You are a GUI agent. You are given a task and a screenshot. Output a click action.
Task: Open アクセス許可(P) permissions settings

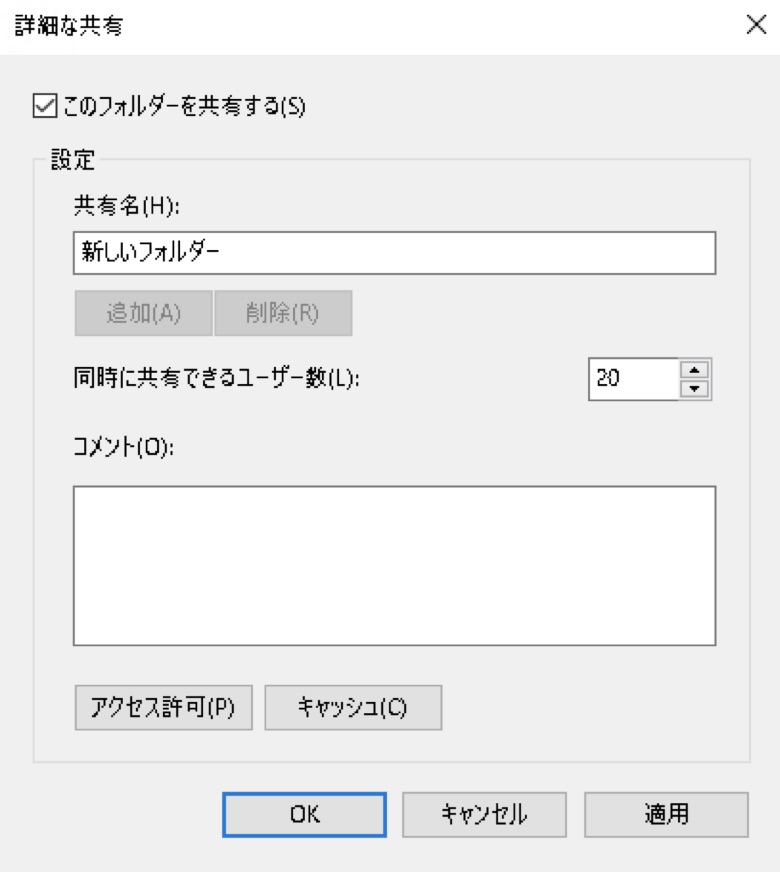tap(163, 707)
